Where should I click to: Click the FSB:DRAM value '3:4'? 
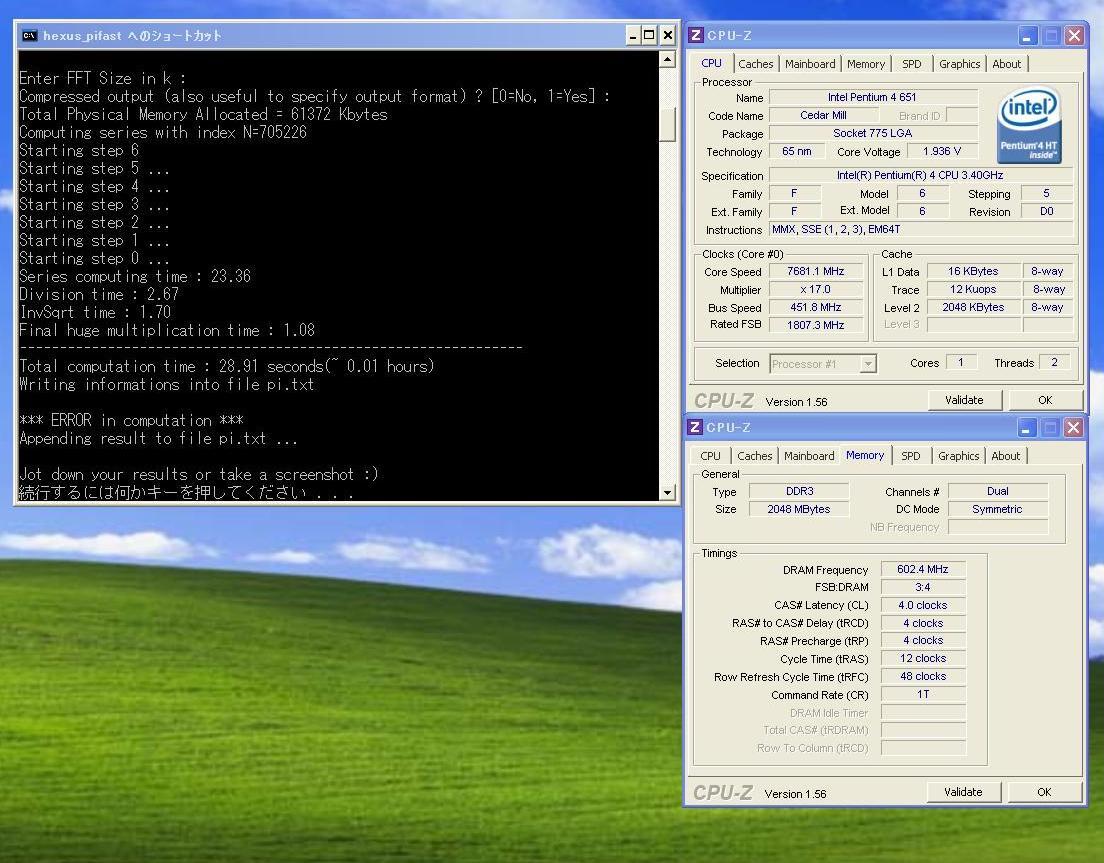point(923,587)
